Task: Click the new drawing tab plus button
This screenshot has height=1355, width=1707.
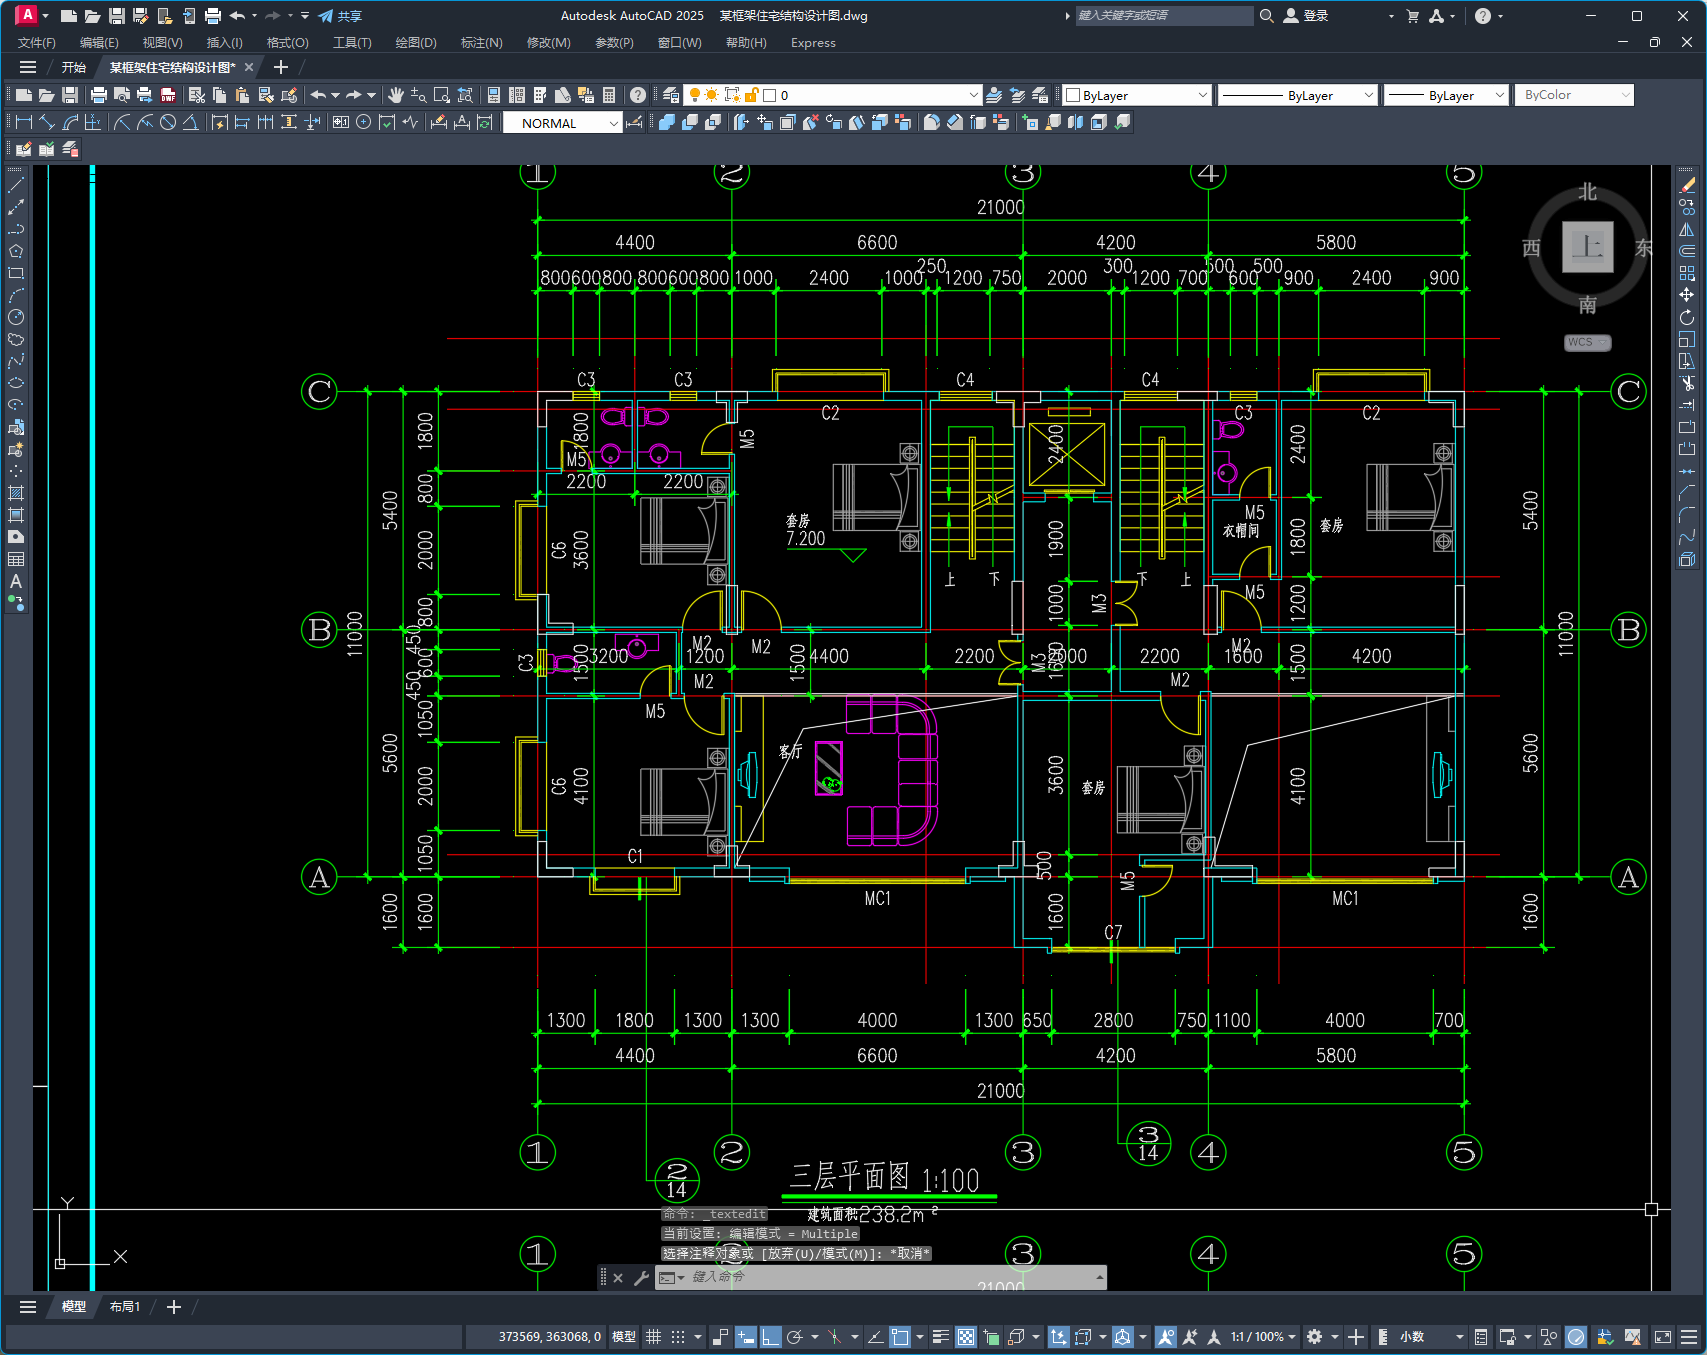Action: pyautogui.click(x=281, y=68)
